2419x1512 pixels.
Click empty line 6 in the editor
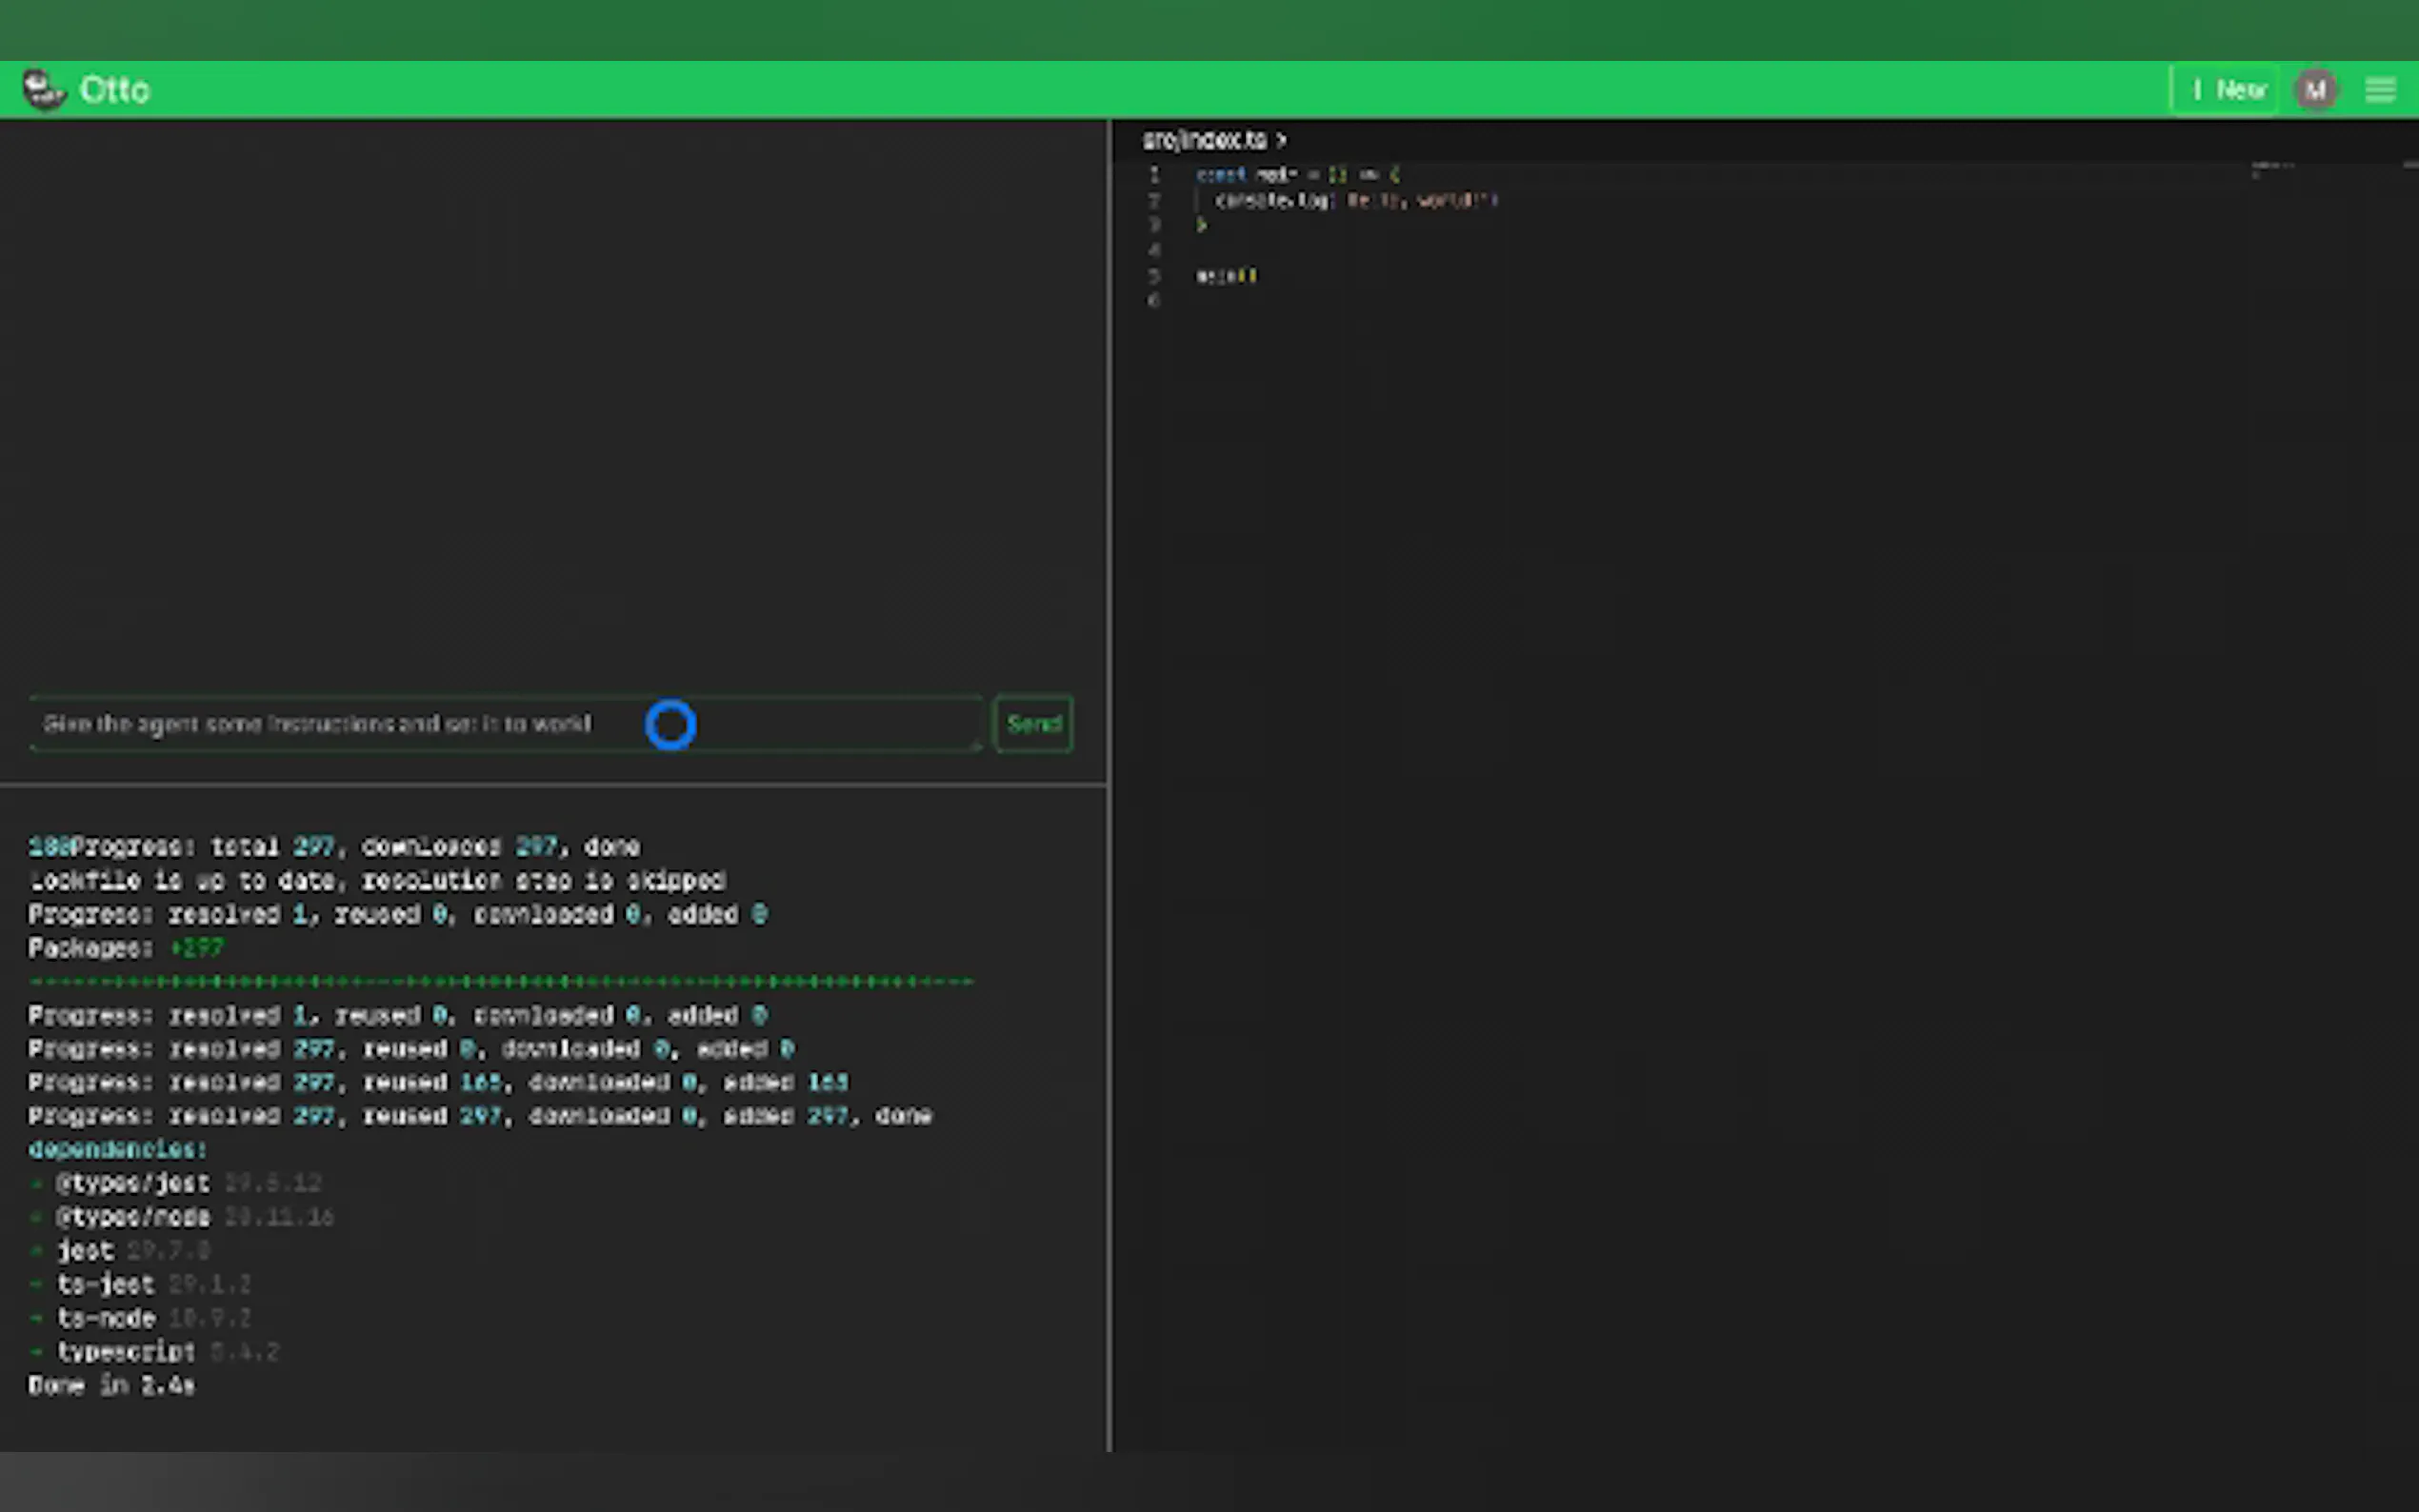1300,300
